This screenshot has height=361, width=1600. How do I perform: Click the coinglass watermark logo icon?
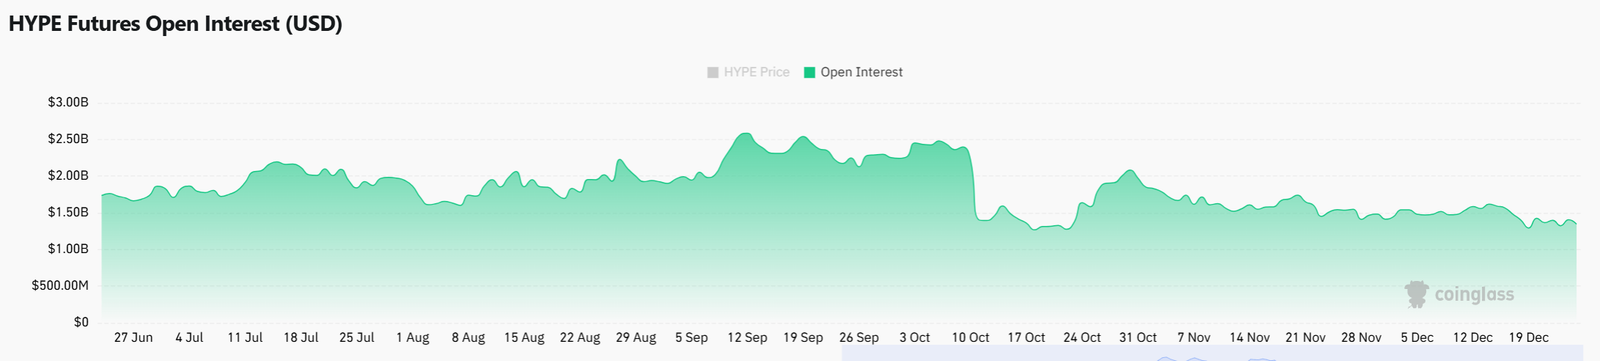point(1417,294)
